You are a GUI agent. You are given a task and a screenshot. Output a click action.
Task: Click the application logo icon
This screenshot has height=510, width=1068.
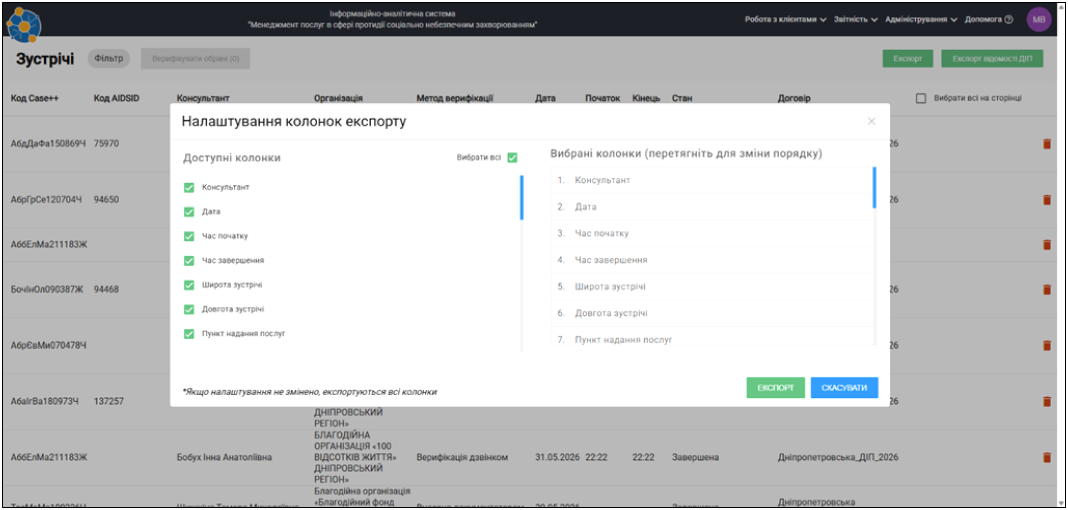23,24
